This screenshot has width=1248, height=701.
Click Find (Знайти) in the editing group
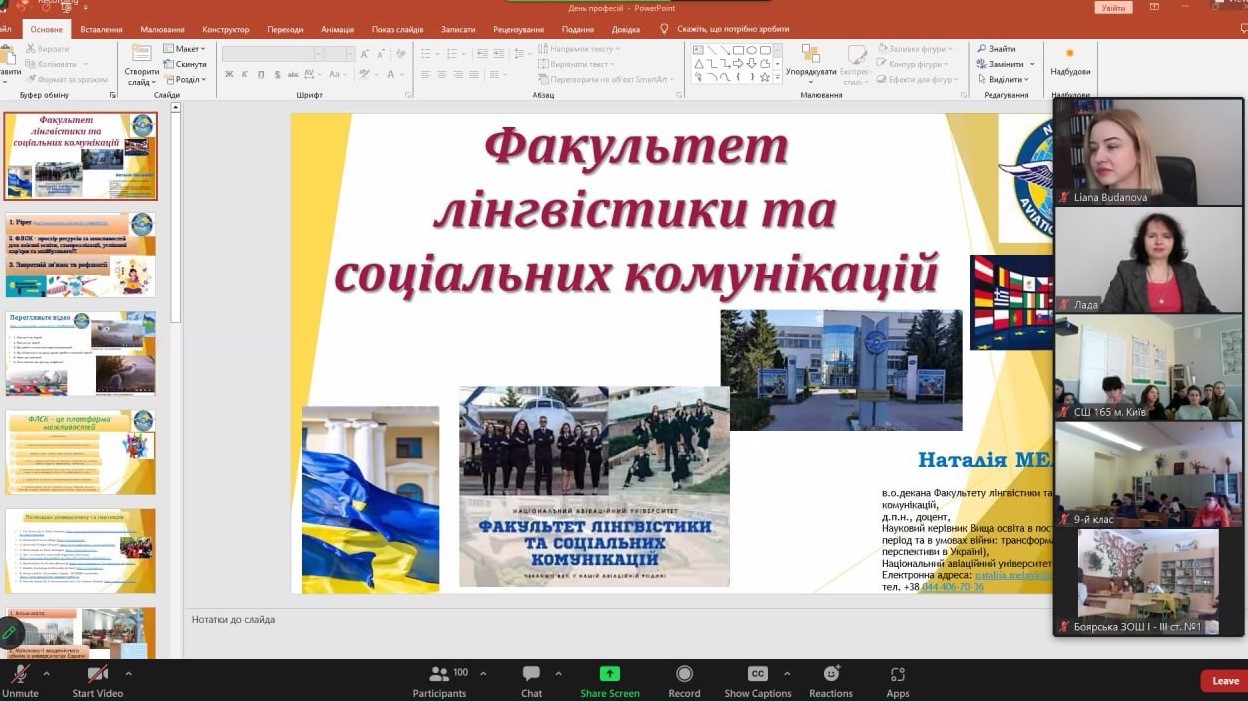[1000, 49]
